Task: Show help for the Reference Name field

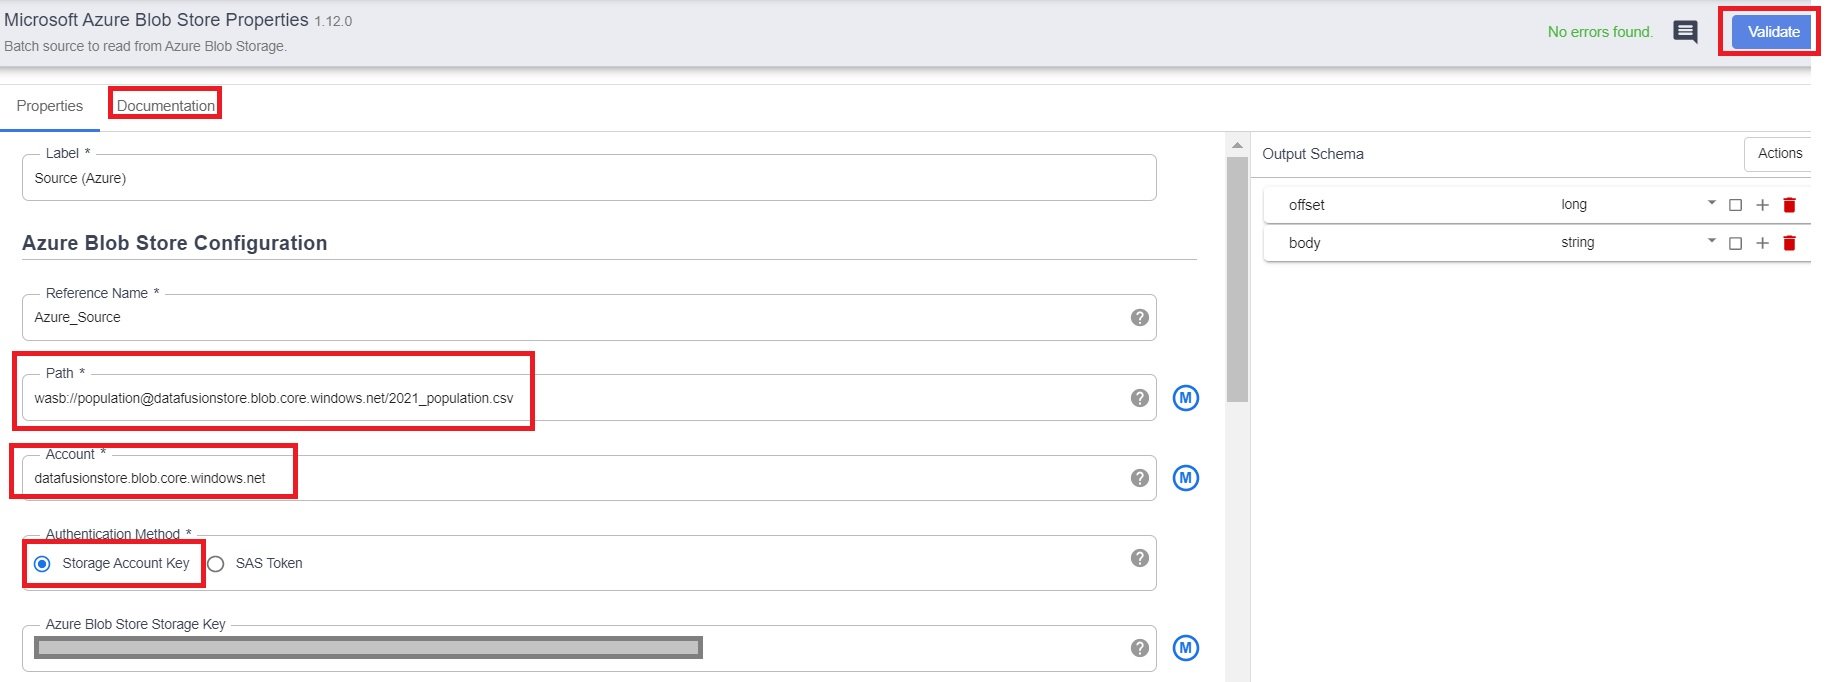Action: [1139, 317]
